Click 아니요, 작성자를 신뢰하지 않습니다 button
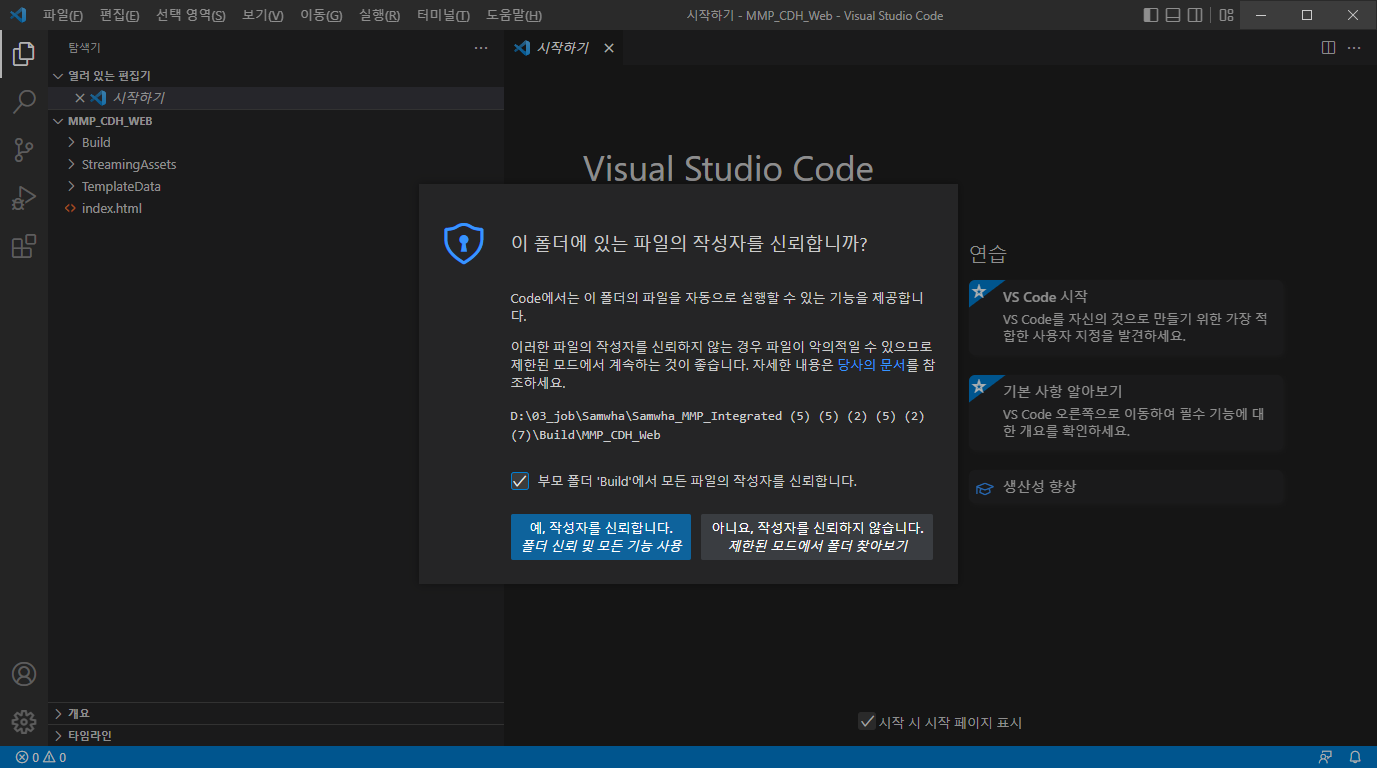1377x768 pixels. [x=817, y=537]
